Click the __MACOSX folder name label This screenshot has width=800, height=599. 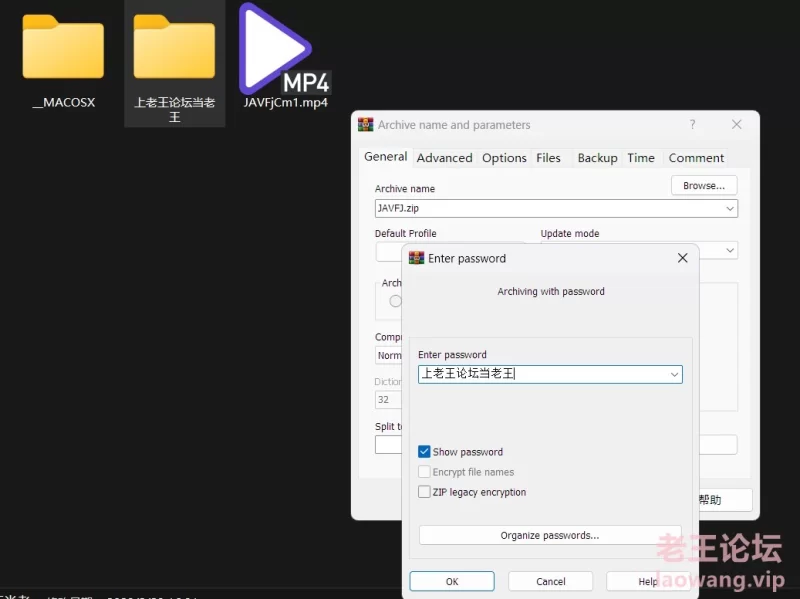click(64, 103)
